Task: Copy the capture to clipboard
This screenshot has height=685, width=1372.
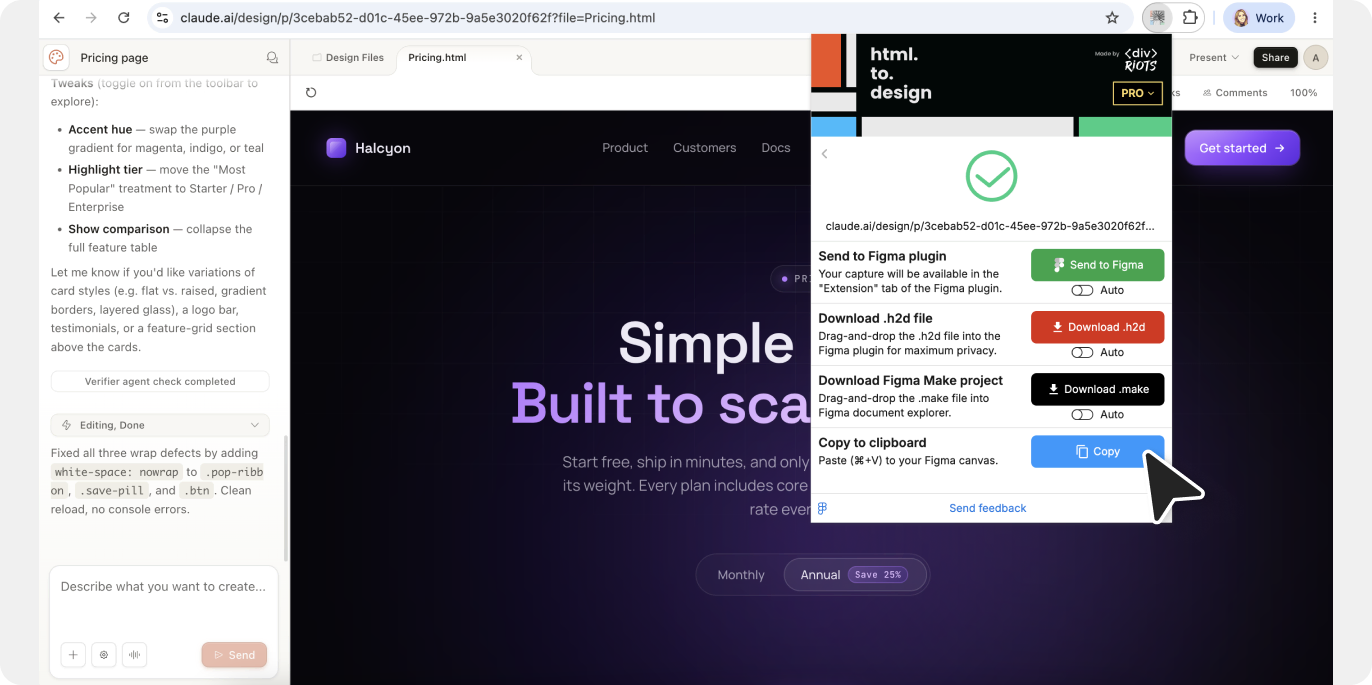Action: click(x=1098, y=451)
